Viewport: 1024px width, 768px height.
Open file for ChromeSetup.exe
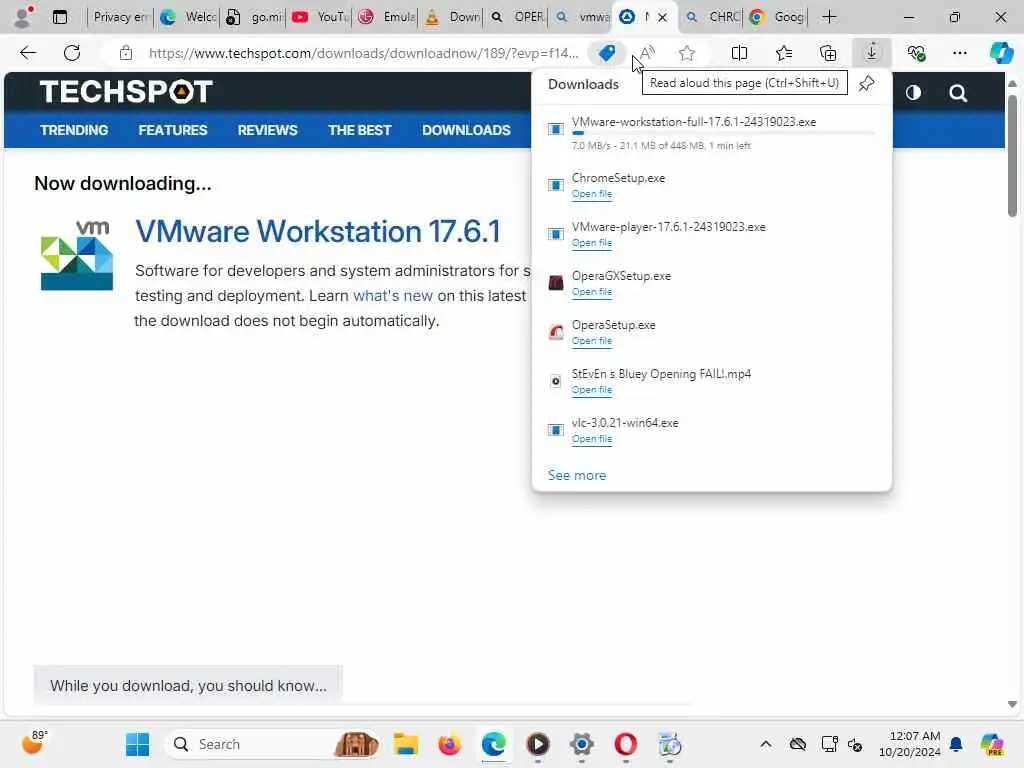pyautogui.click(x=592, y=194)
